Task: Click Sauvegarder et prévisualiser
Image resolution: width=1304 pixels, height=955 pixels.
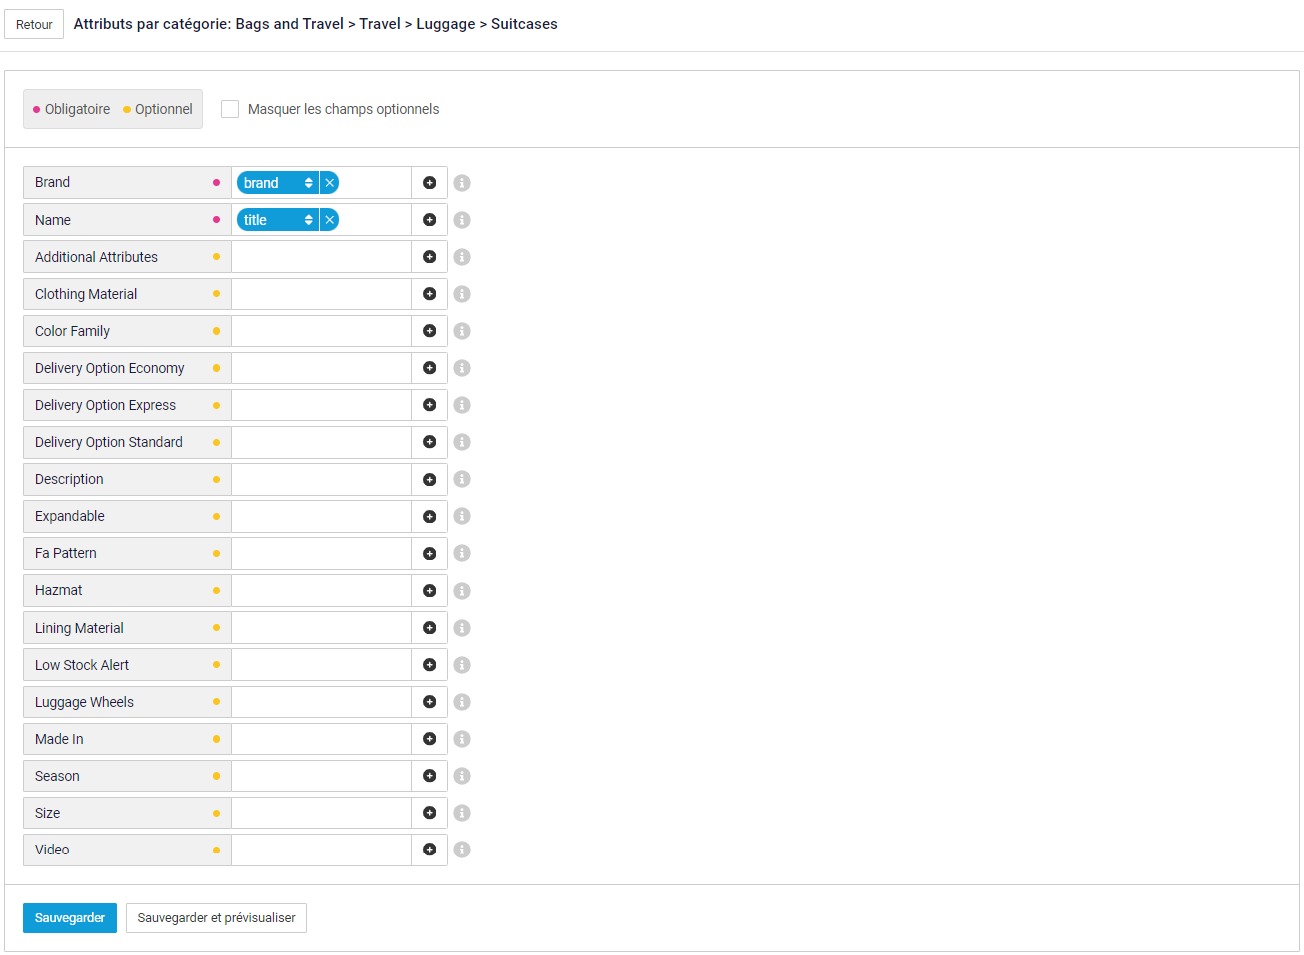Action: [216, 918]
